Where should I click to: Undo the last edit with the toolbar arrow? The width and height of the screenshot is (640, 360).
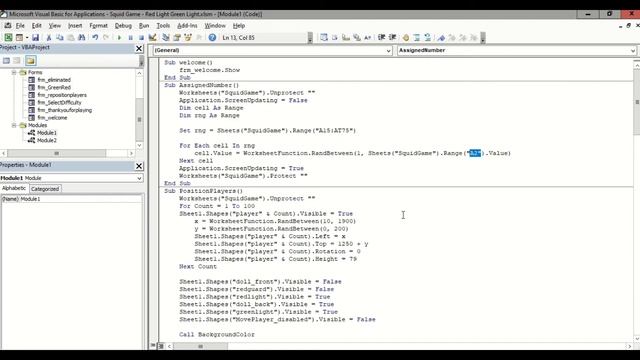coord(95,38)
